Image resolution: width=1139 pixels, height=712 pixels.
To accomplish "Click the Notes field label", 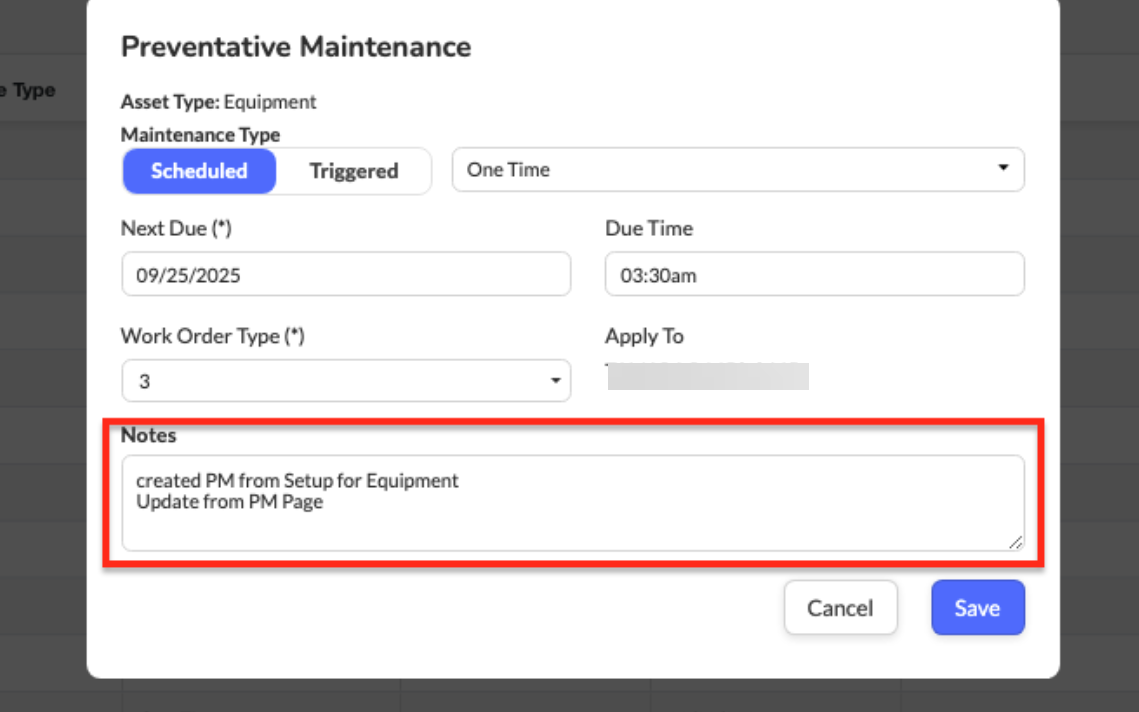I will coord(148,436).
